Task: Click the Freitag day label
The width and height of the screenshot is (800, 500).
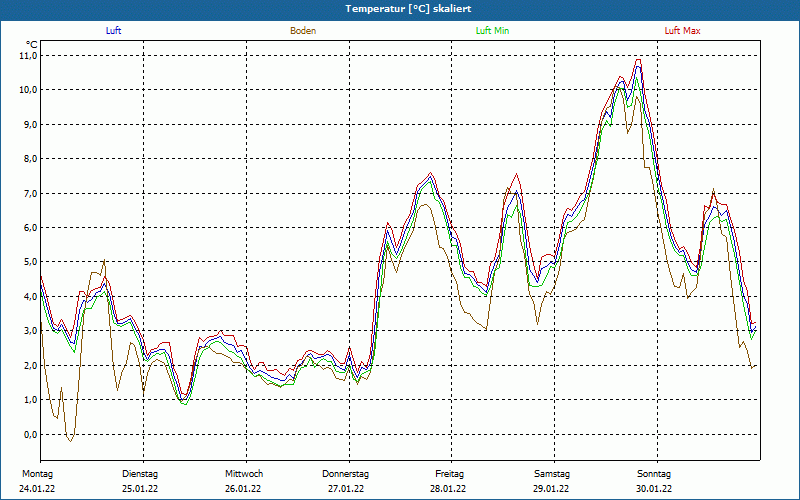Action: click(449, 474)
